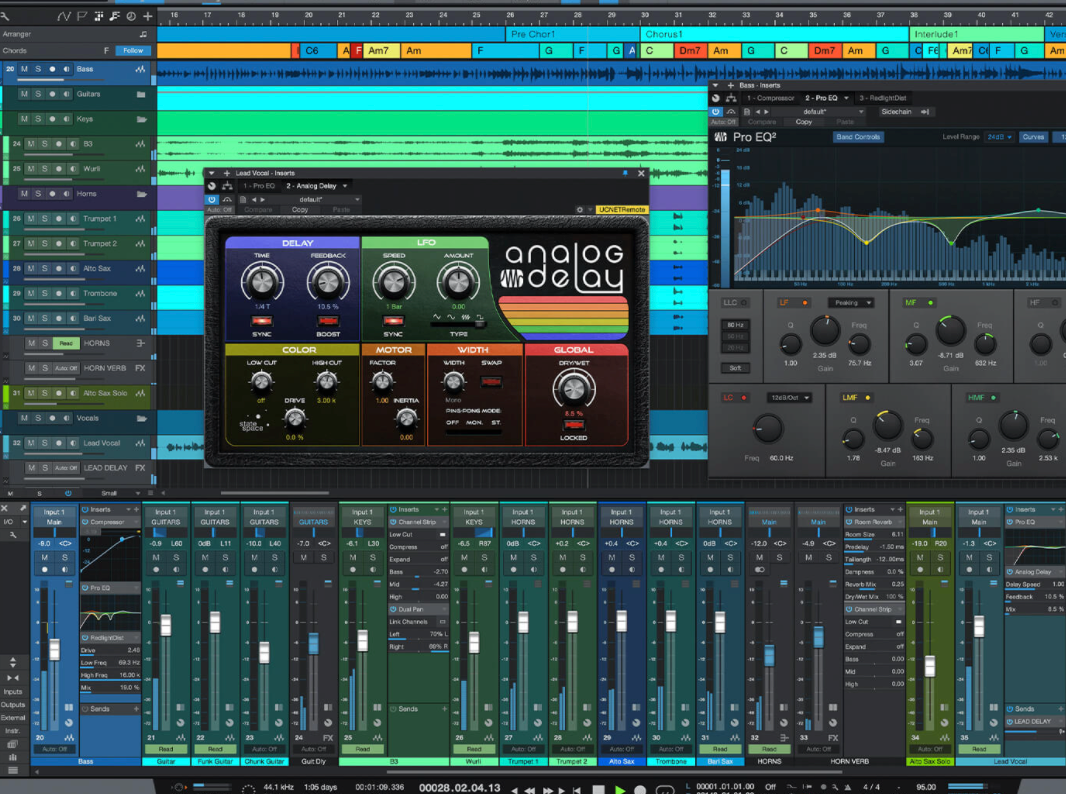This screenshot has width=1066, height=794.
Task: Show the marker track flag icon
Action: coord(82,16)
